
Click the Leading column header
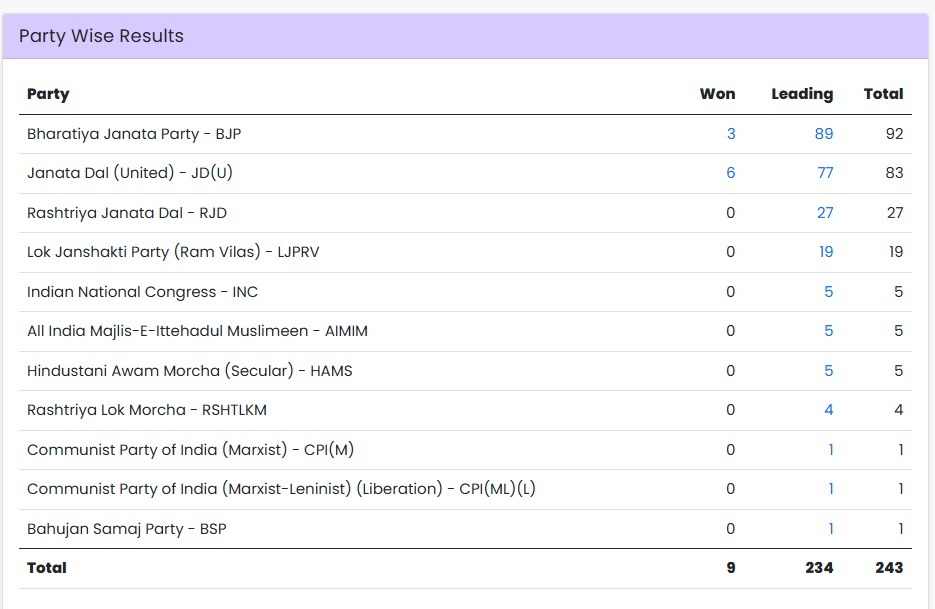pyautogui.click(x=802, y=94)
